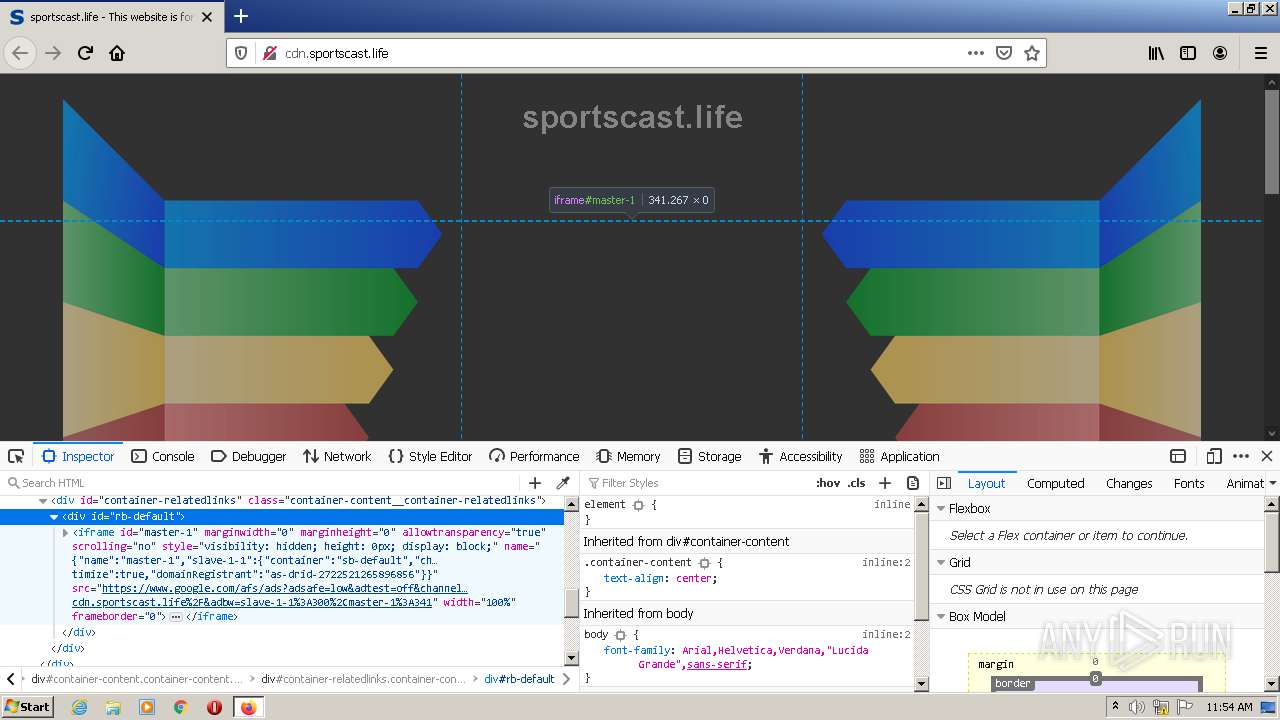
Task: Open the Storage tab
Action: (x=709, y=456)
